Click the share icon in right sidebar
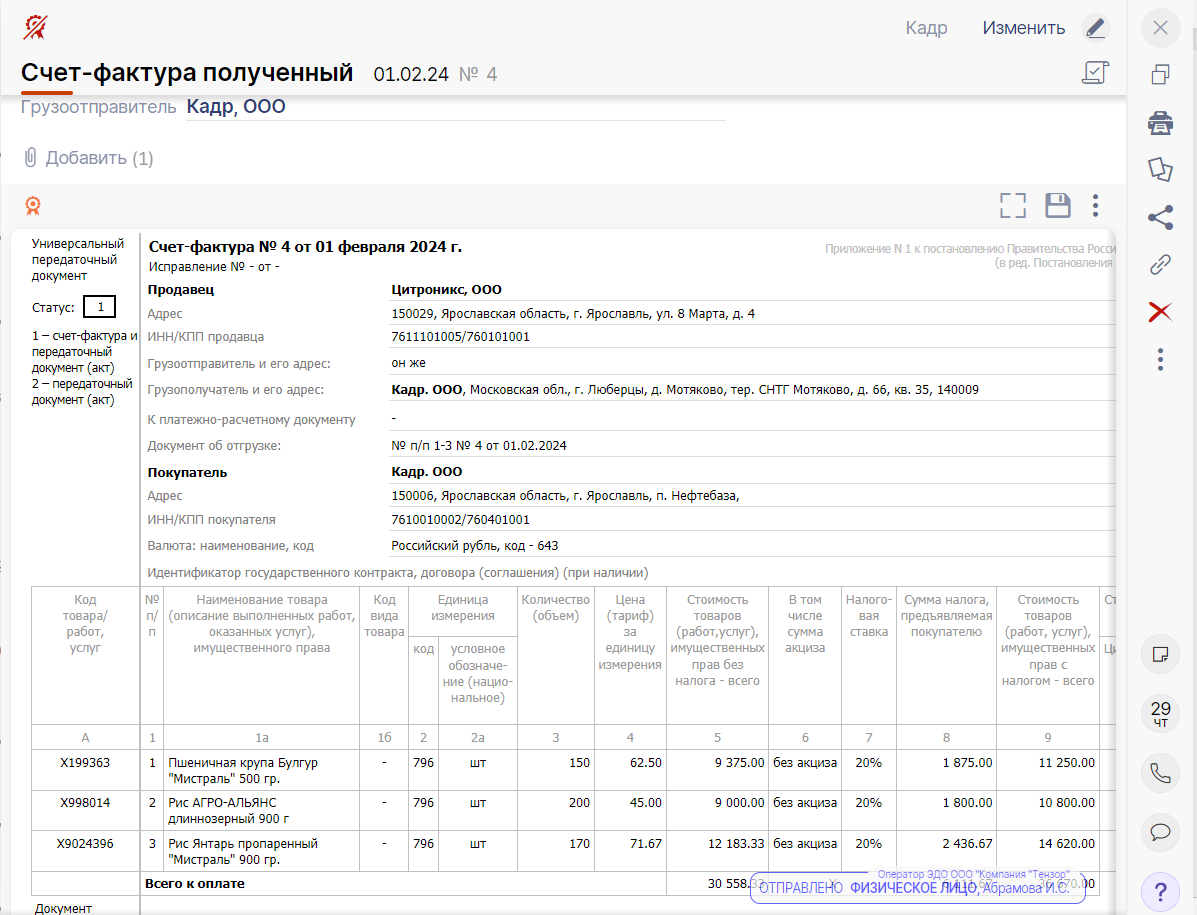The image size is (1197, 915). [x=1160, y=217]
